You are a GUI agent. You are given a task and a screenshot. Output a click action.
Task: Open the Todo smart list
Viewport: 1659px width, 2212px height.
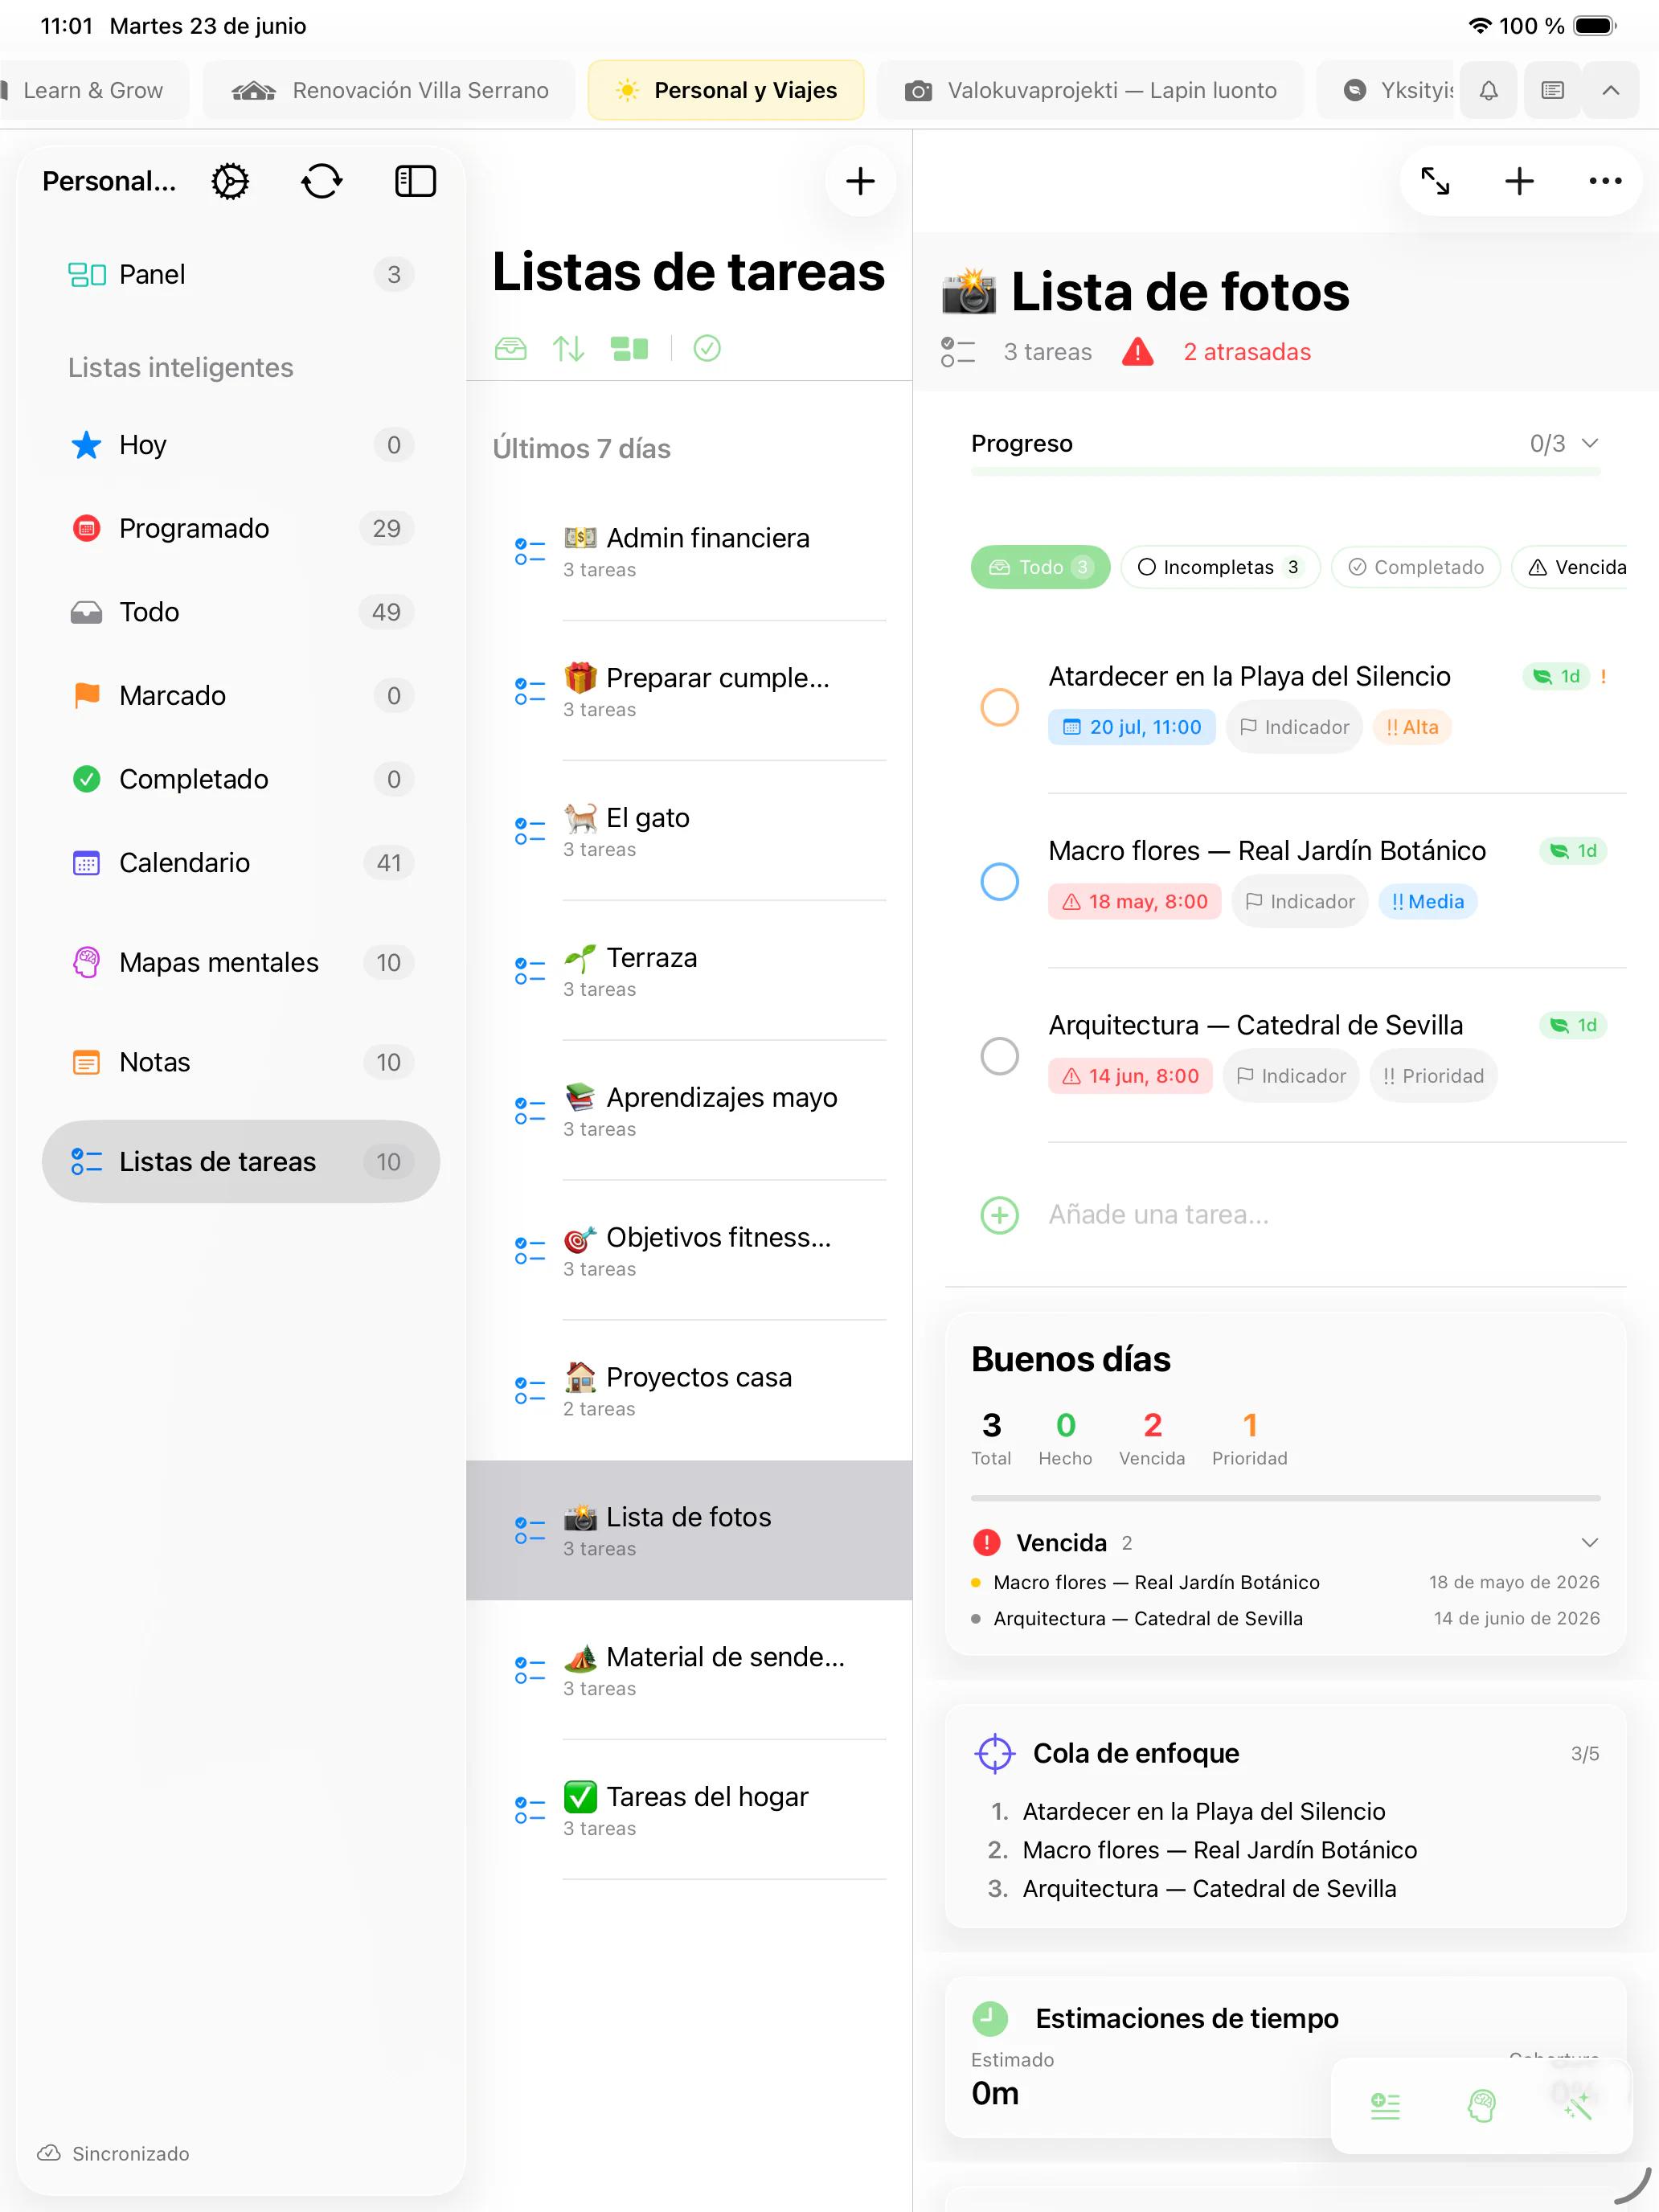[x=241, y=612]
